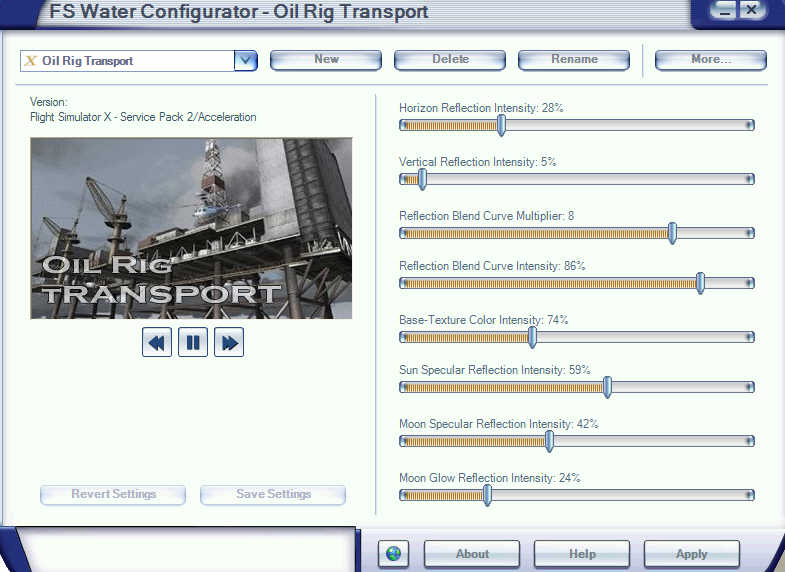Click the label 'Reflection Blend Curve Intensity: 86%'
The height and width of the screenshot is (572, 785).
click(492, 266)
